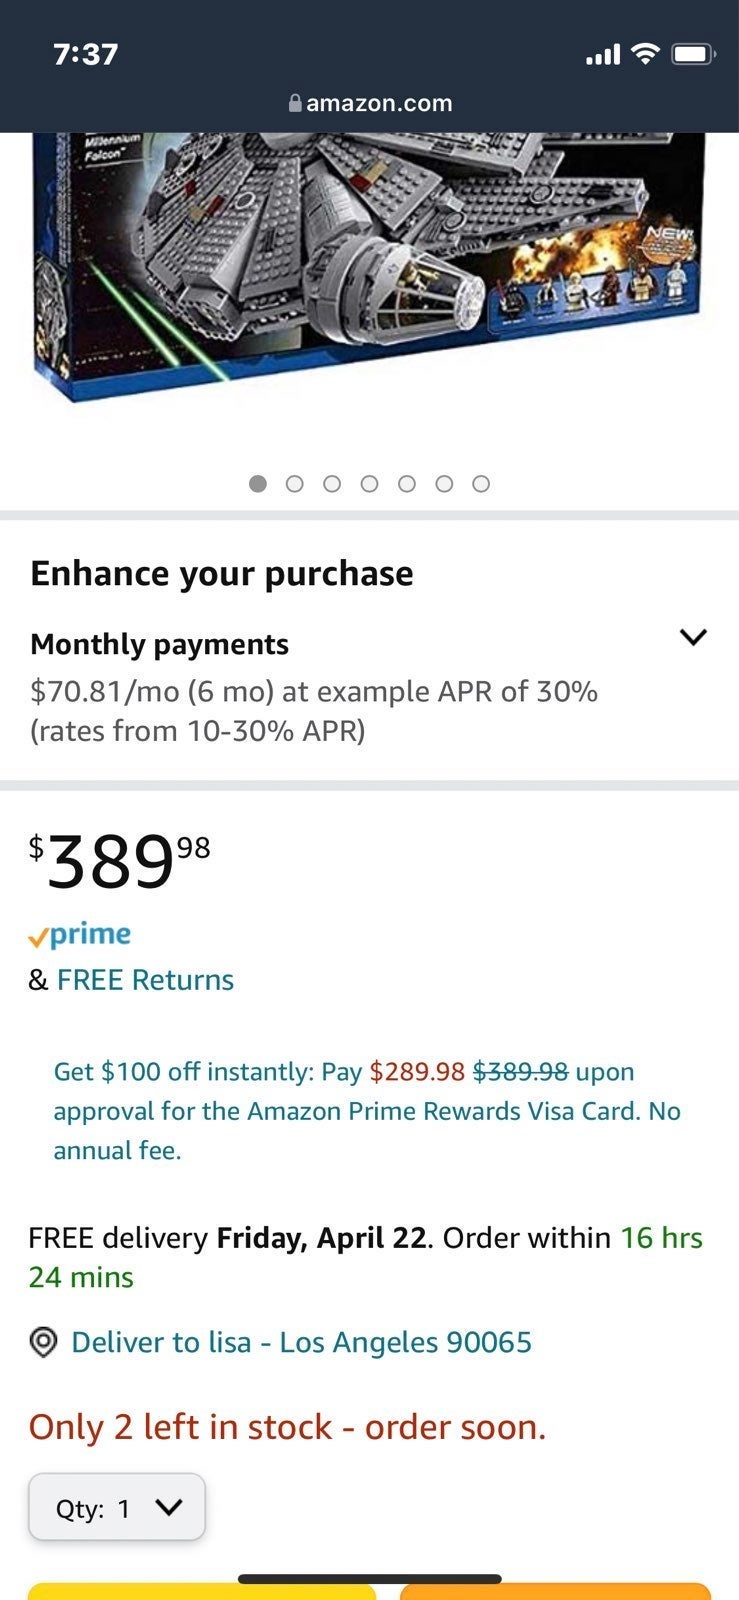Open the FREE Returns link
Image resolution: width=739 pixels, height=1600 pixels.
click(145, 980)
